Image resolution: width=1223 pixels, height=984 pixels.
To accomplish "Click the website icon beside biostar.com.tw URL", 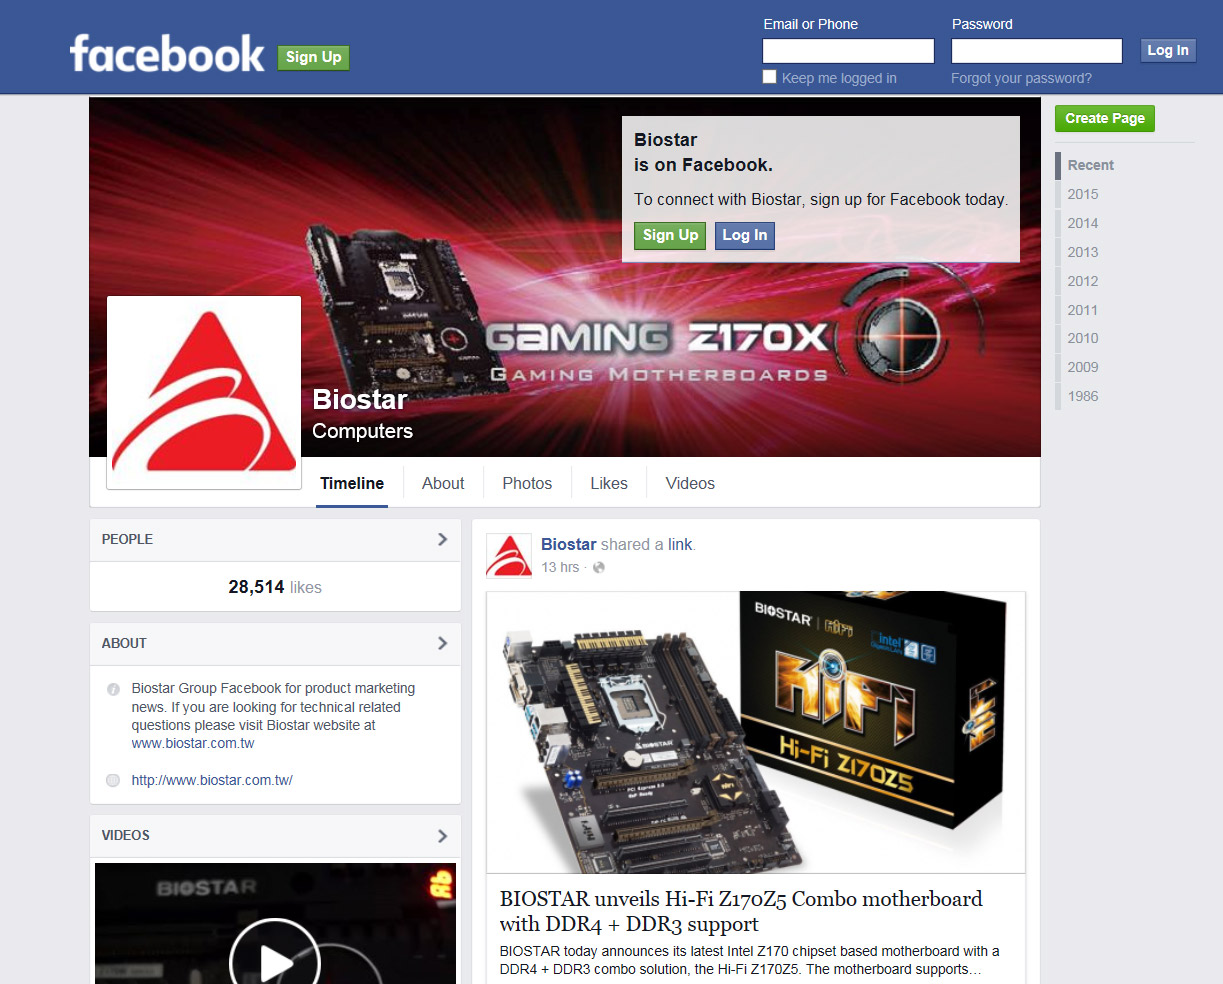I will coord(113,780).
